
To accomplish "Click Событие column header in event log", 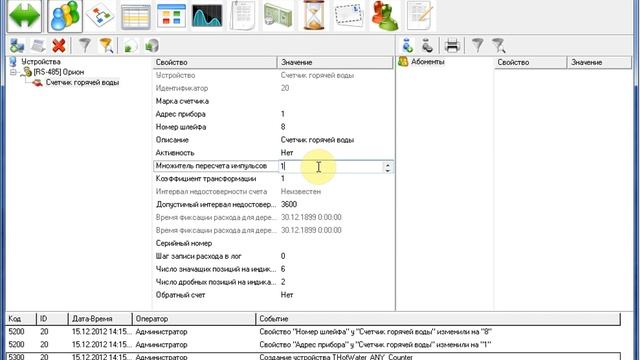I will (438, 319).
